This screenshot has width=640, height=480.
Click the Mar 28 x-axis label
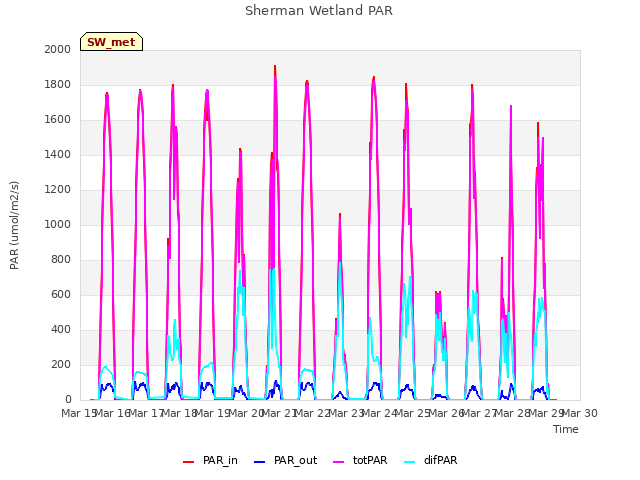[513, 413]
